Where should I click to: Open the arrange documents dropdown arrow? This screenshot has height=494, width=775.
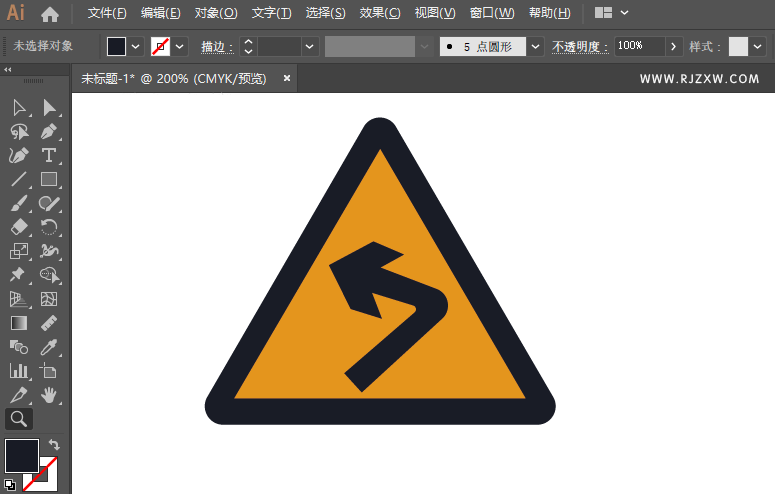click(625, 13)
